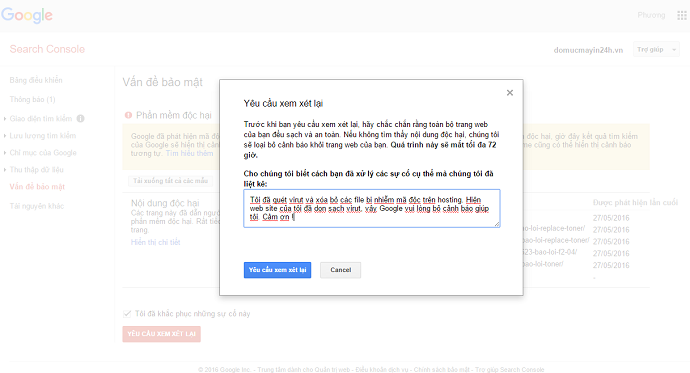Screen dimensions: 690x373
Task: Click the Được phát hiện lần cuối column header
Action: [635, 202]
